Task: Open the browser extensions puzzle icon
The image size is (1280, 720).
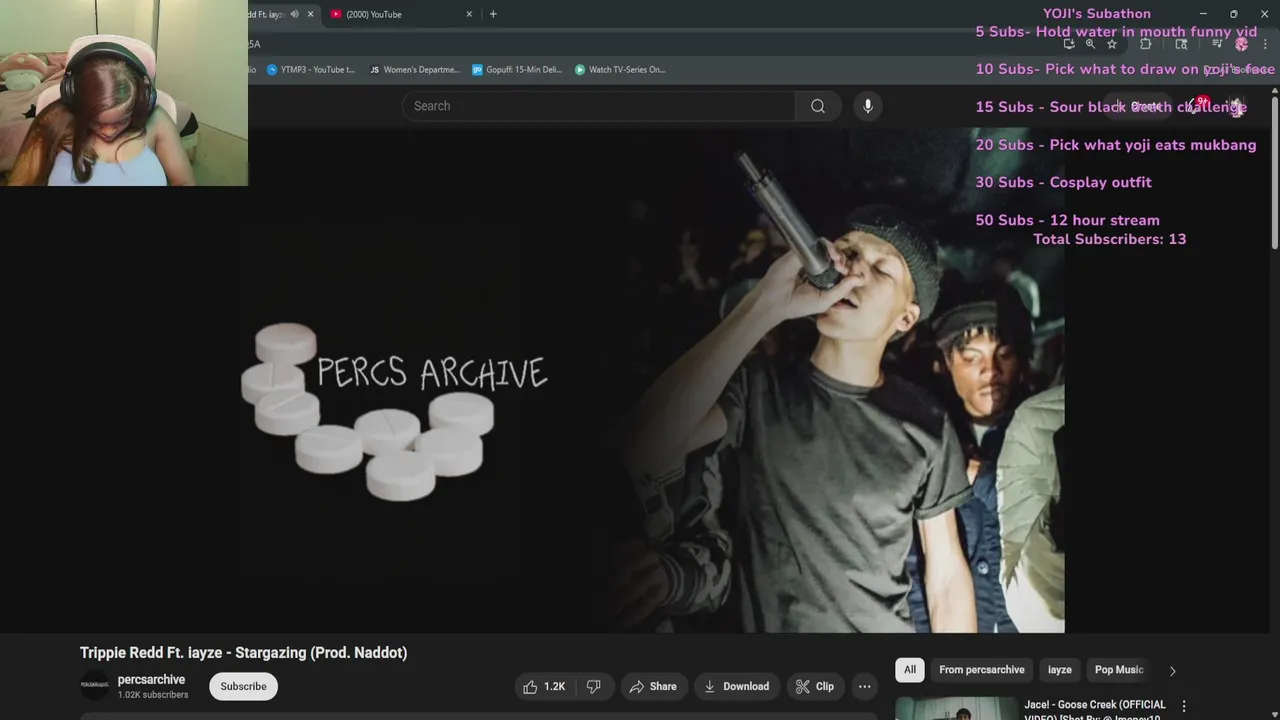Action: point(1146,44)
